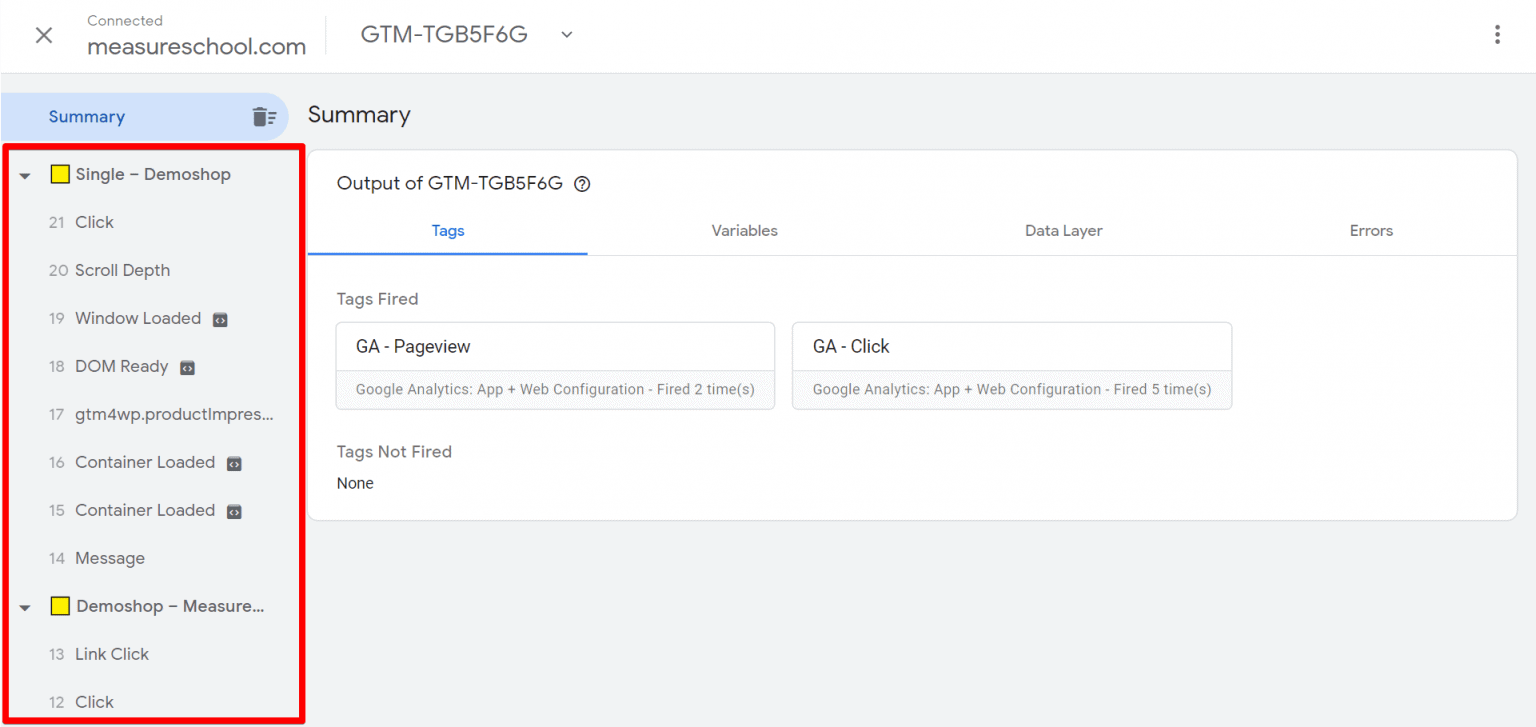Open the Data Layer tab
Screen dimensions: 1536x727
(1063, 230)
